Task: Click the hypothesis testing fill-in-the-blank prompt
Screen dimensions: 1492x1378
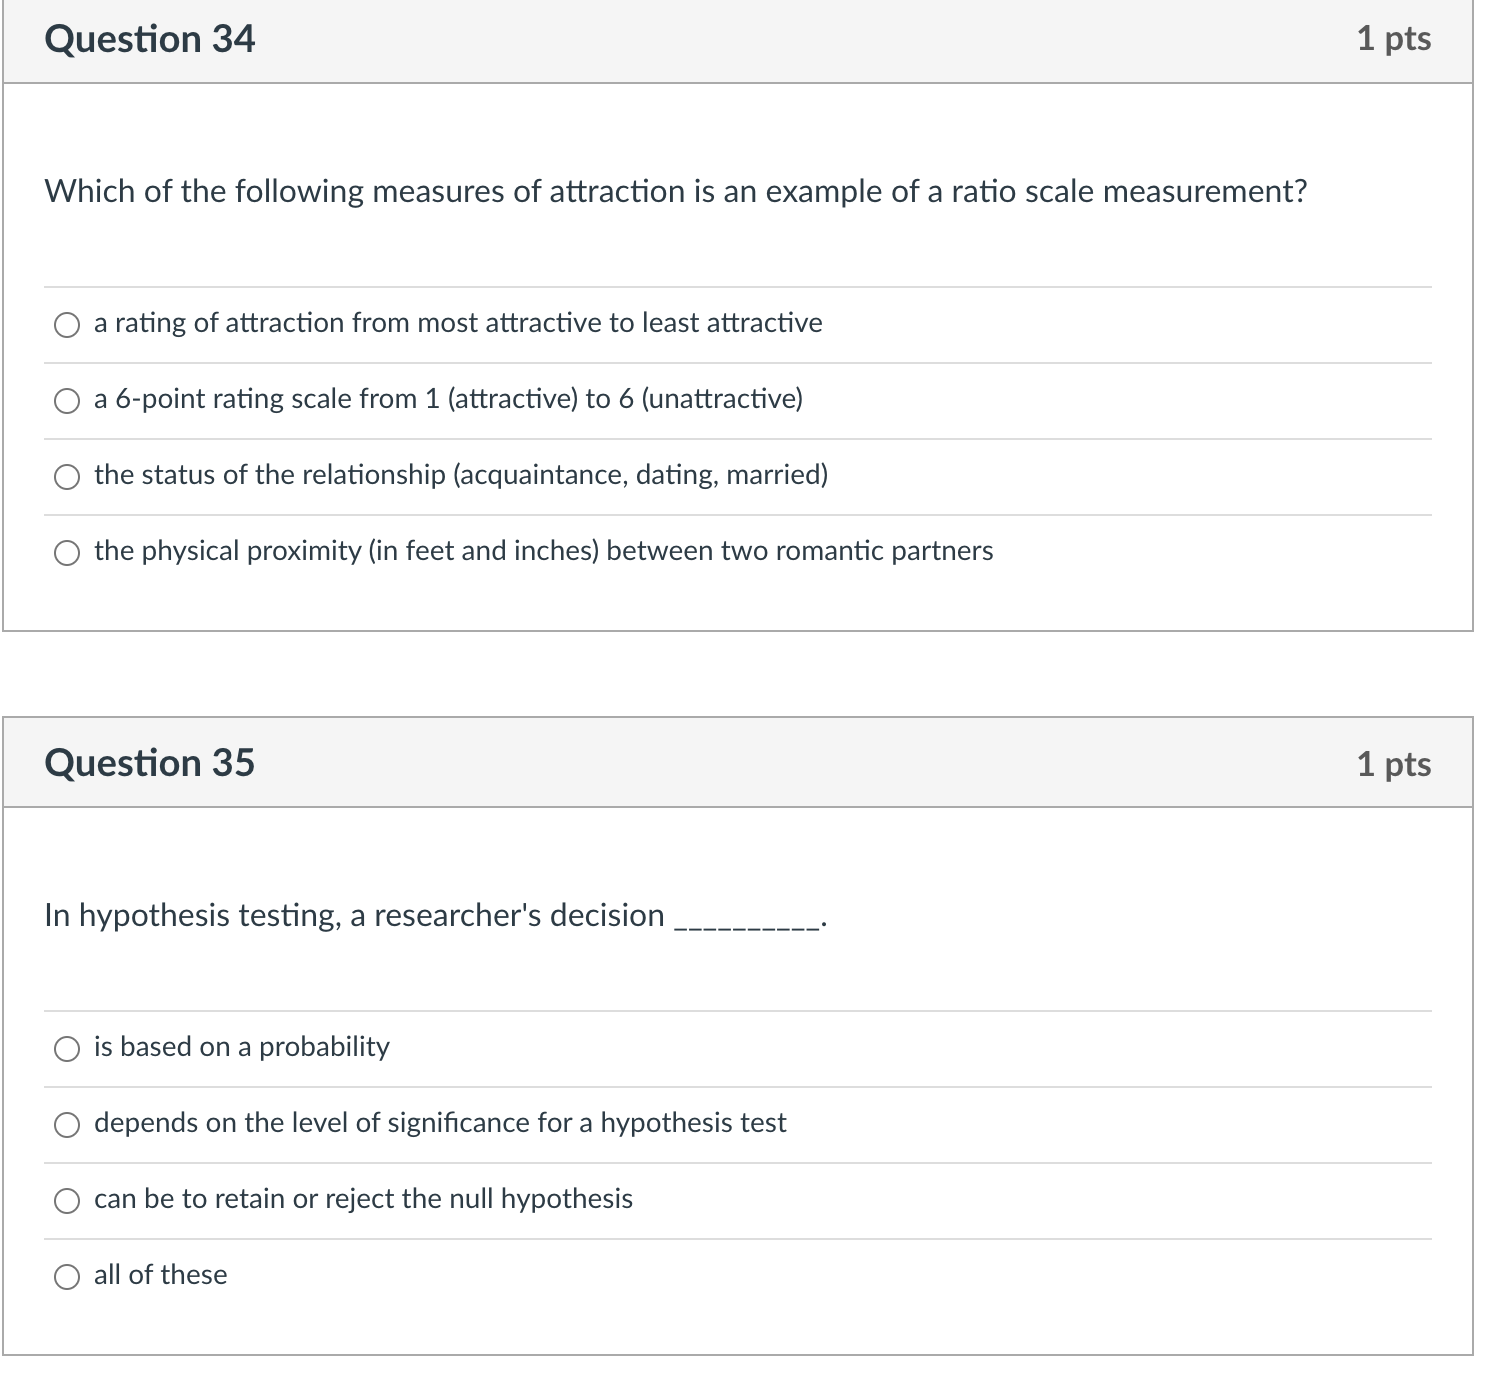Action: coord(434,914)
